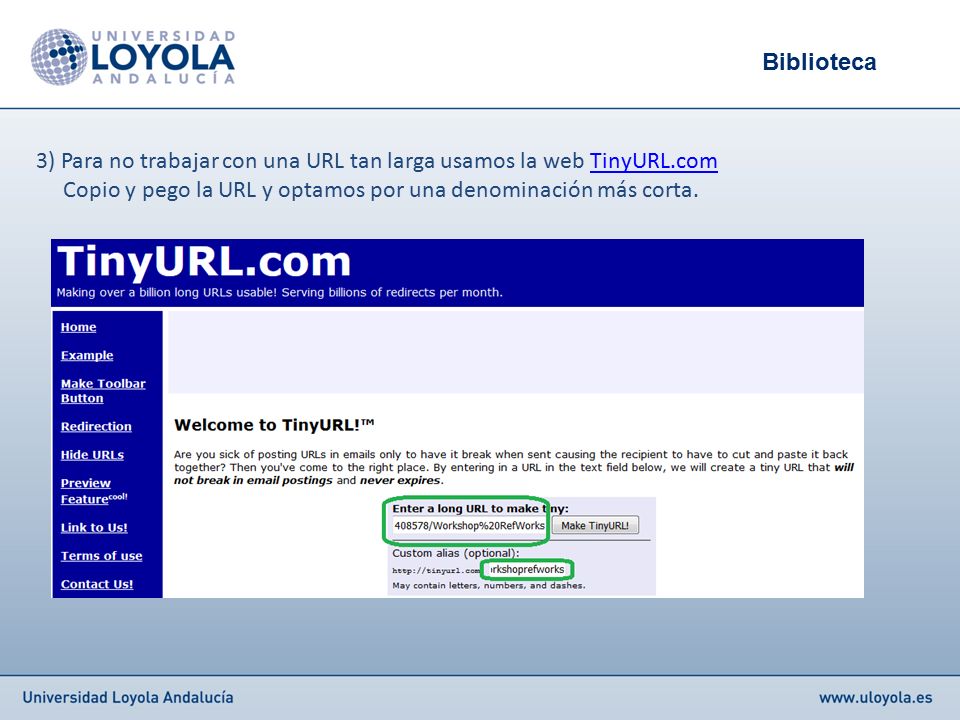Open the Preview Feature link
This screenshot has height=720, width=960.
click(94, 491)
